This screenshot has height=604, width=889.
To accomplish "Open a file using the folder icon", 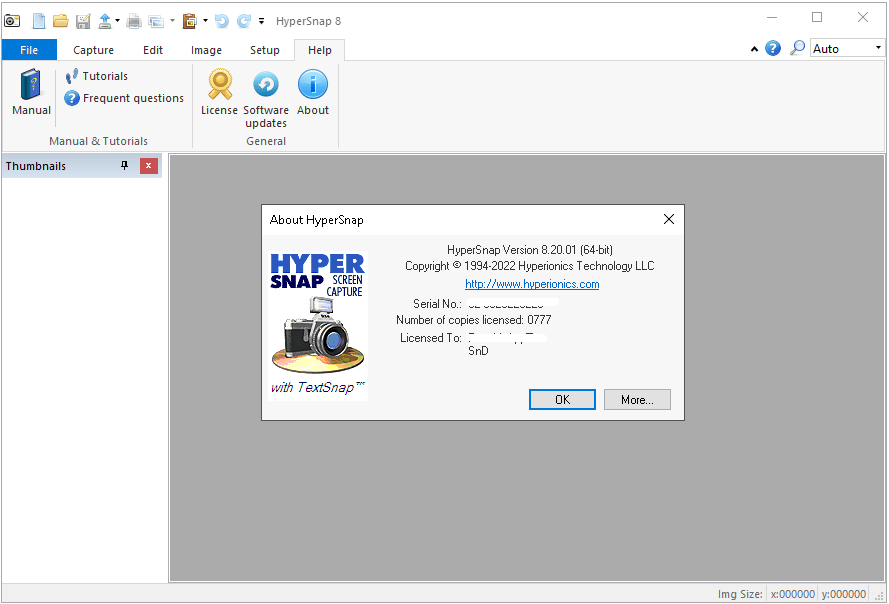I will click(x=61, y=21).
